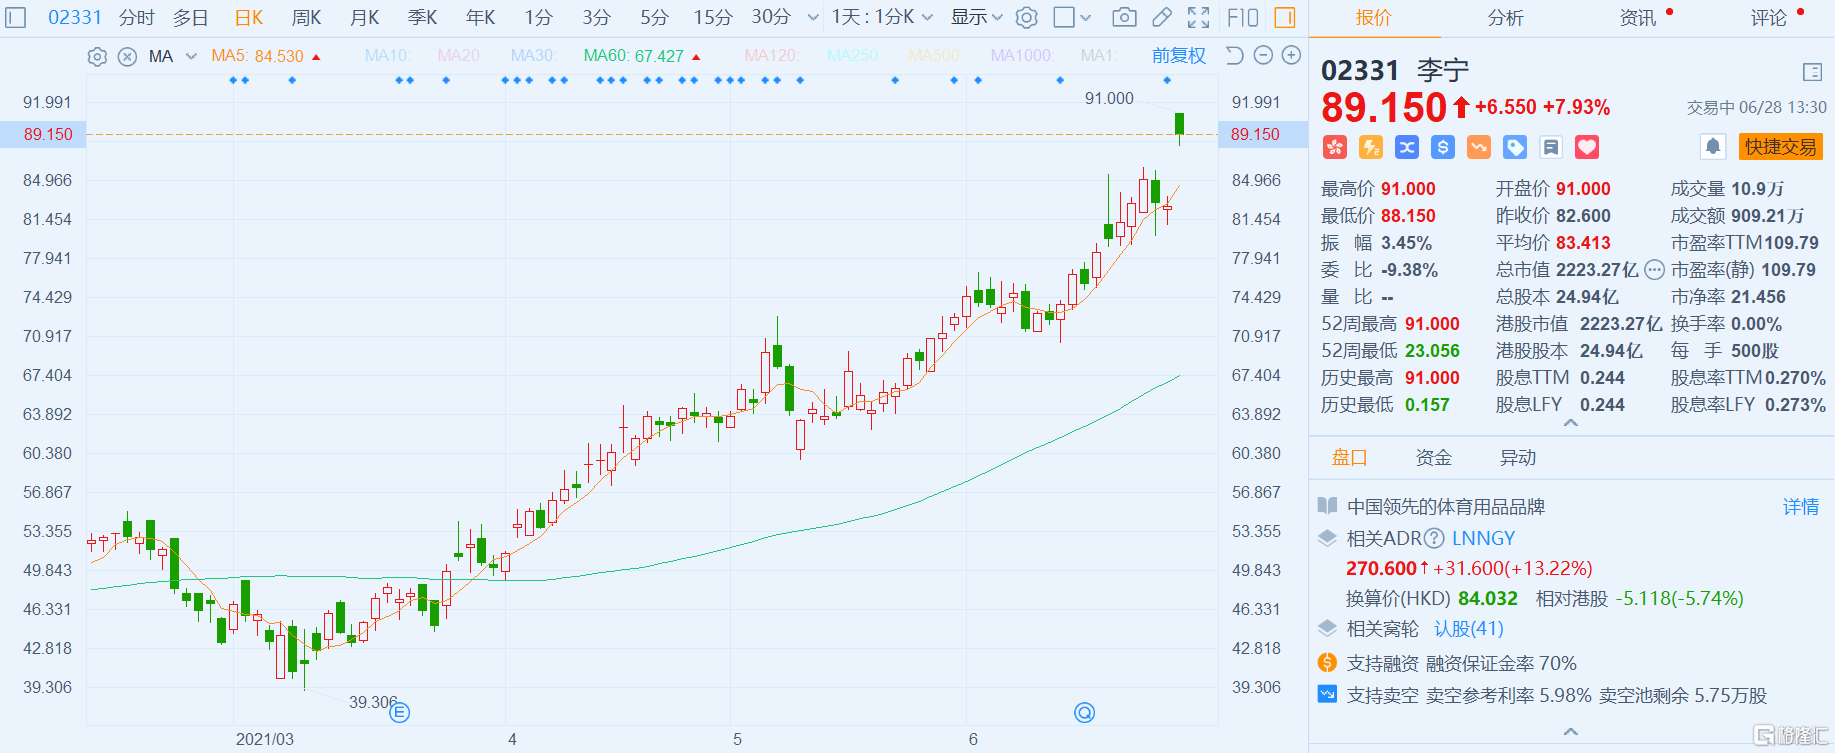Click the note bookmark icon
The width and height of the screenshot is (1835, 753).
[x=1551, y=147]
